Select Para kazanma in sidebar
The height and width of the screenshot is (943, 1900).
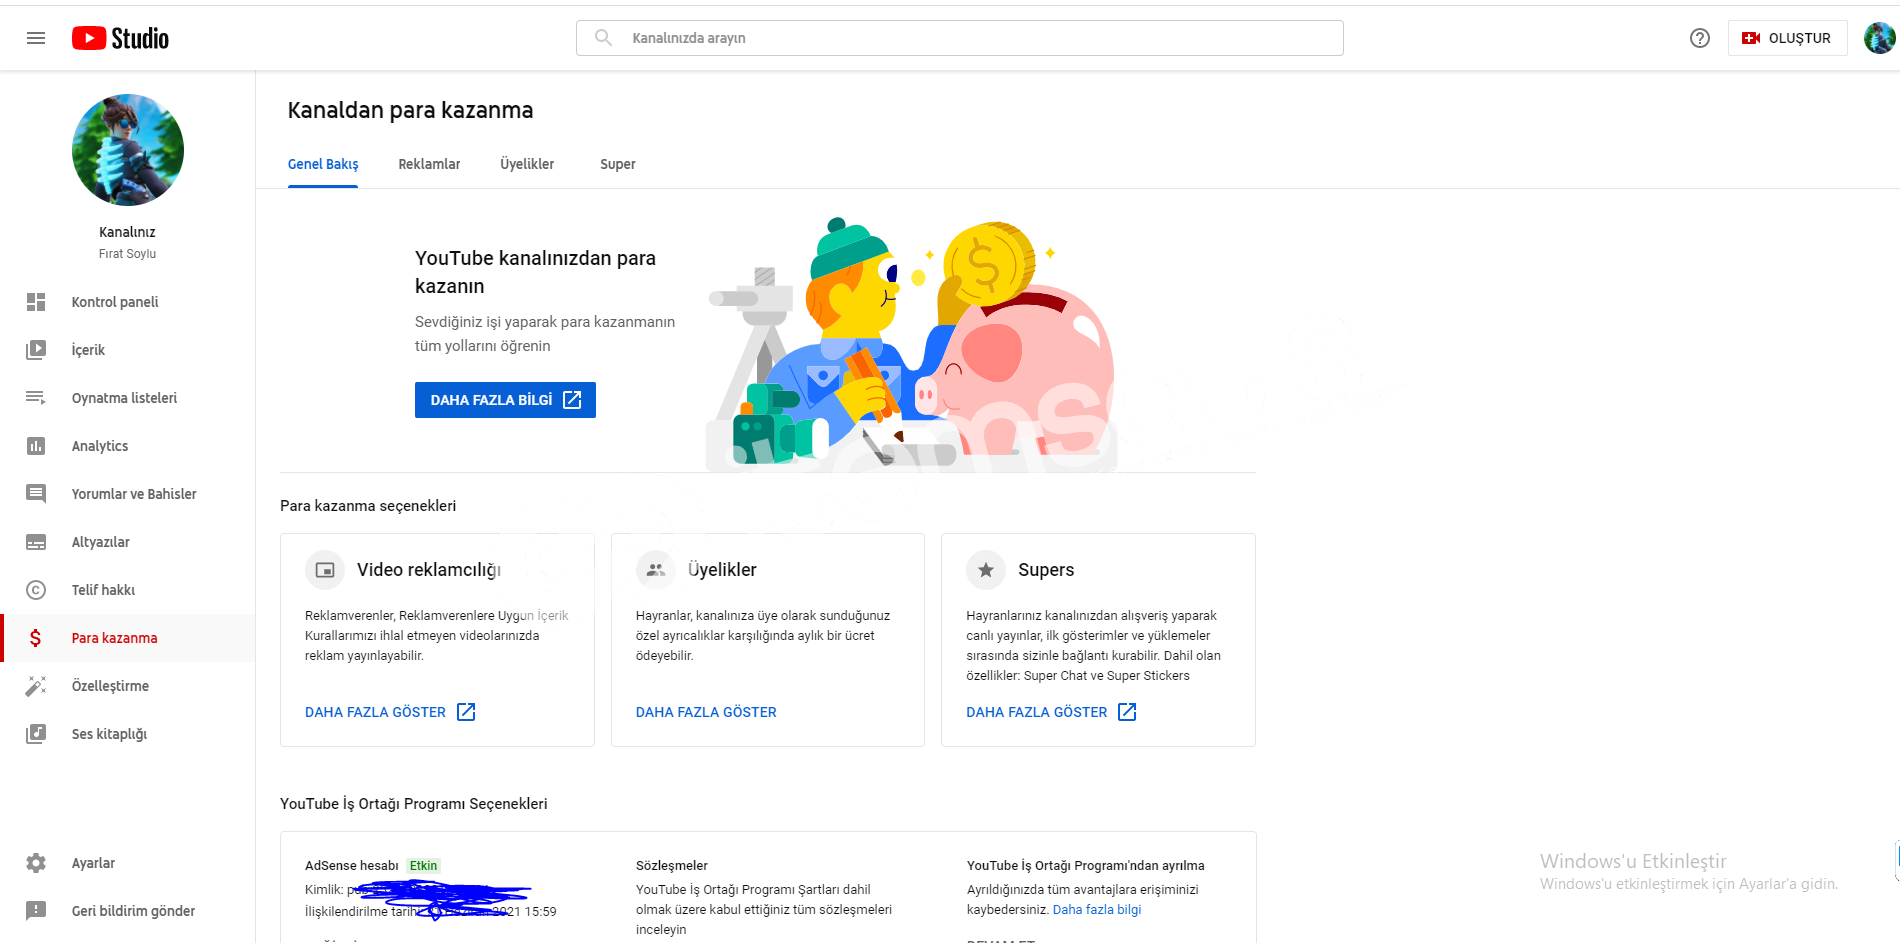pos(128,638)
